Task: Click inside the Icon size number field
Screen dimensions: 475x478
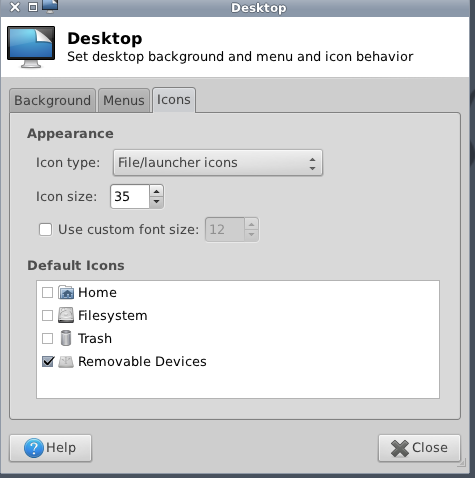Action: point(130,197)
